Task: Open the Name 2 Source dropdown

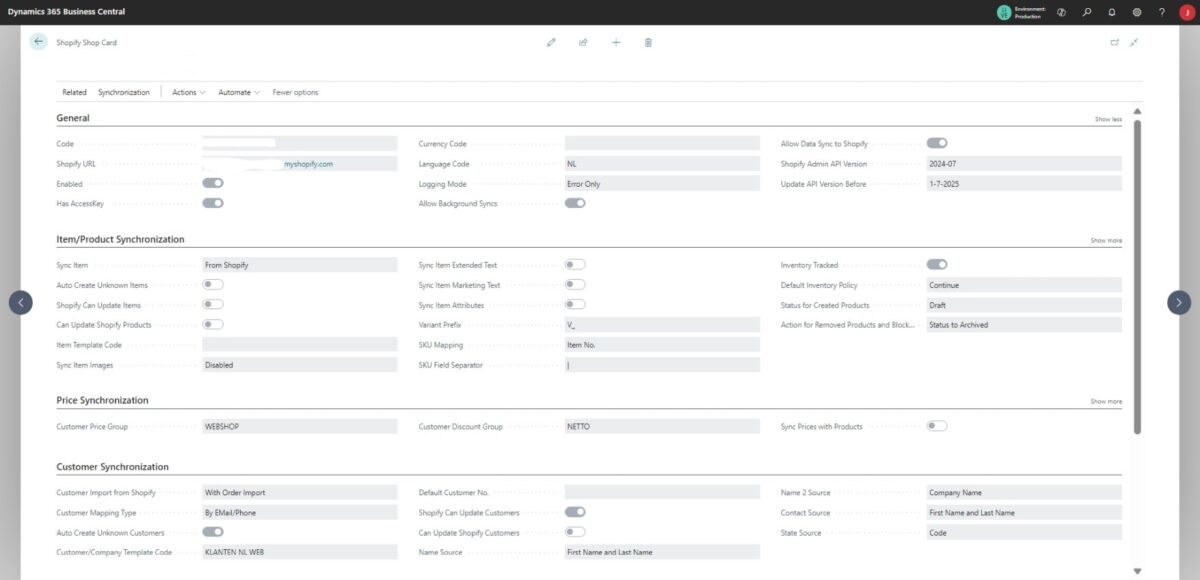Action: [1024, 492]
